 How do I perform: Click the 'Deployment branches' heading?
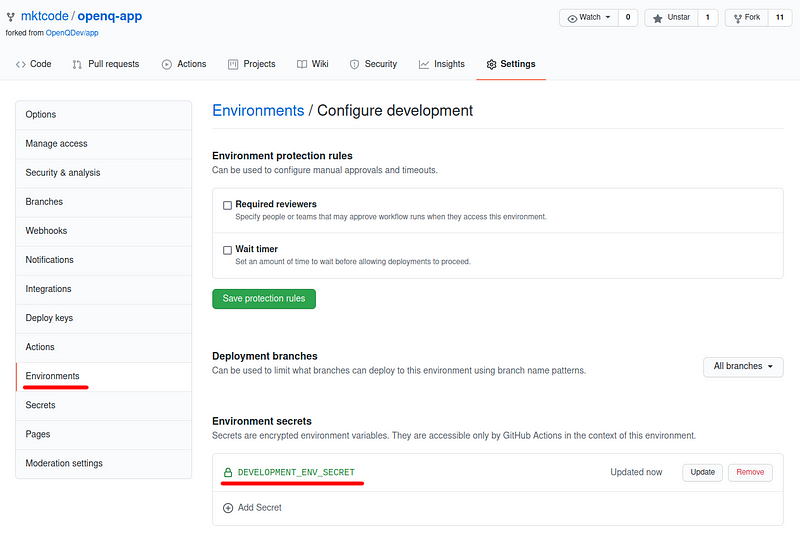tap(265, 356)
